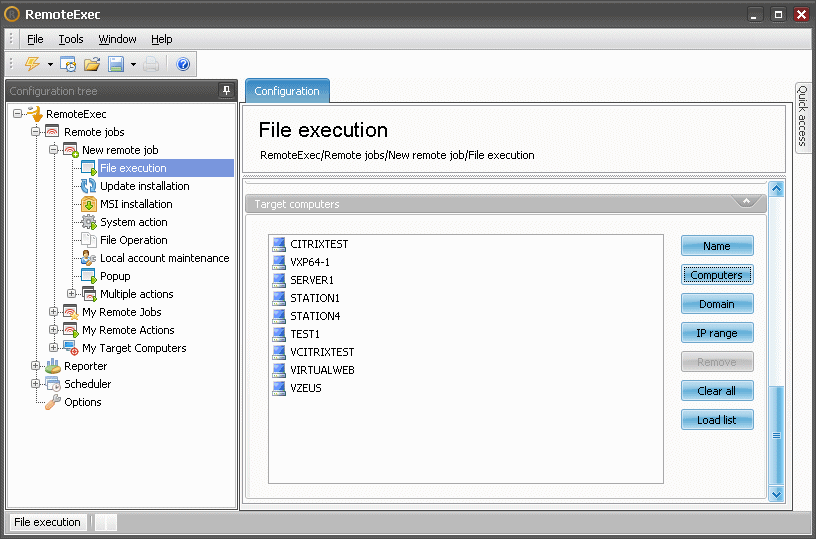Click the File Operation document icon
This screenshot has height=539, width=816.
89,240
